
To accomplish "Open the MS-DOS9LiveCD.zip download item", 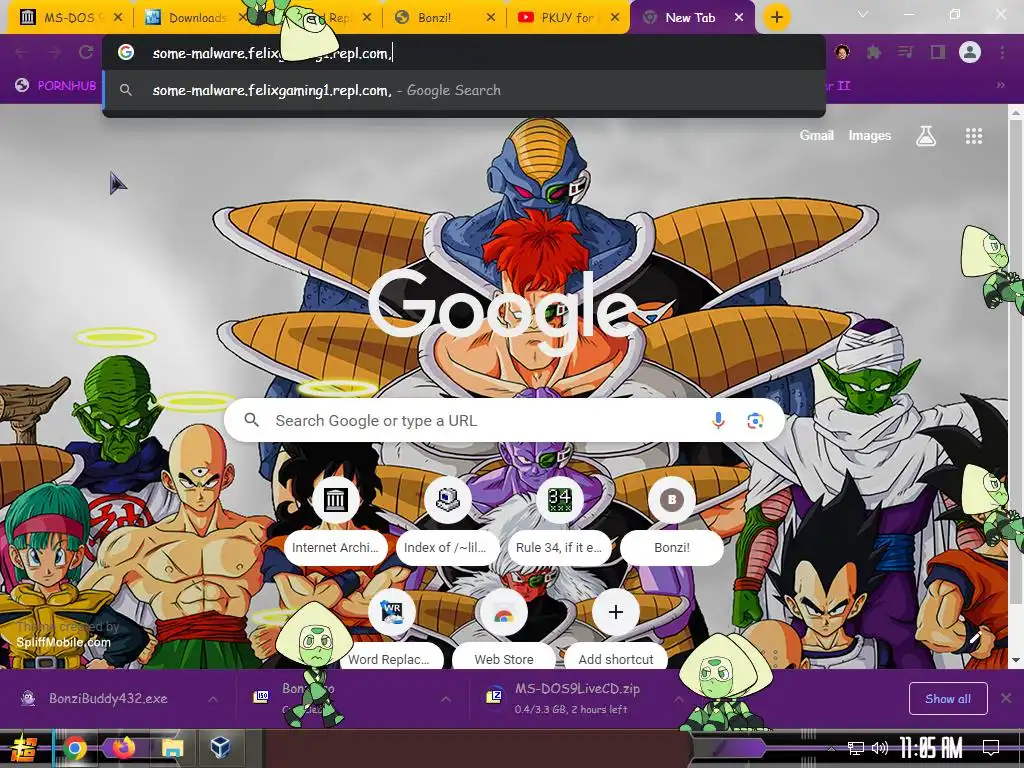I will (577, 698).
